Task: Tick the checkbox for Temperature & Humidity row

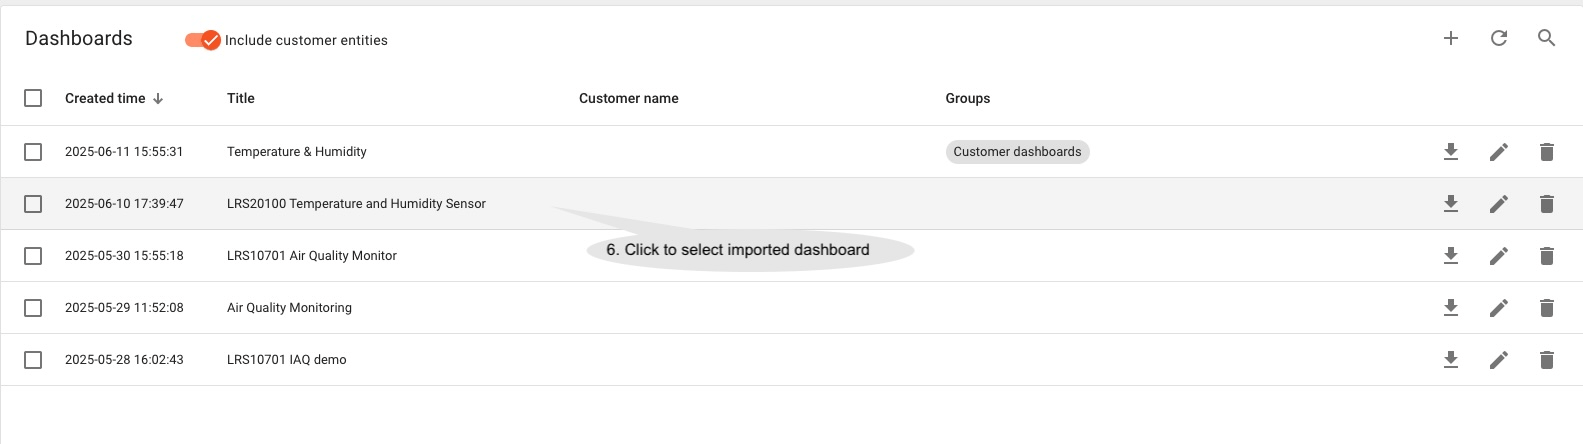Action: tap(33, 152)
